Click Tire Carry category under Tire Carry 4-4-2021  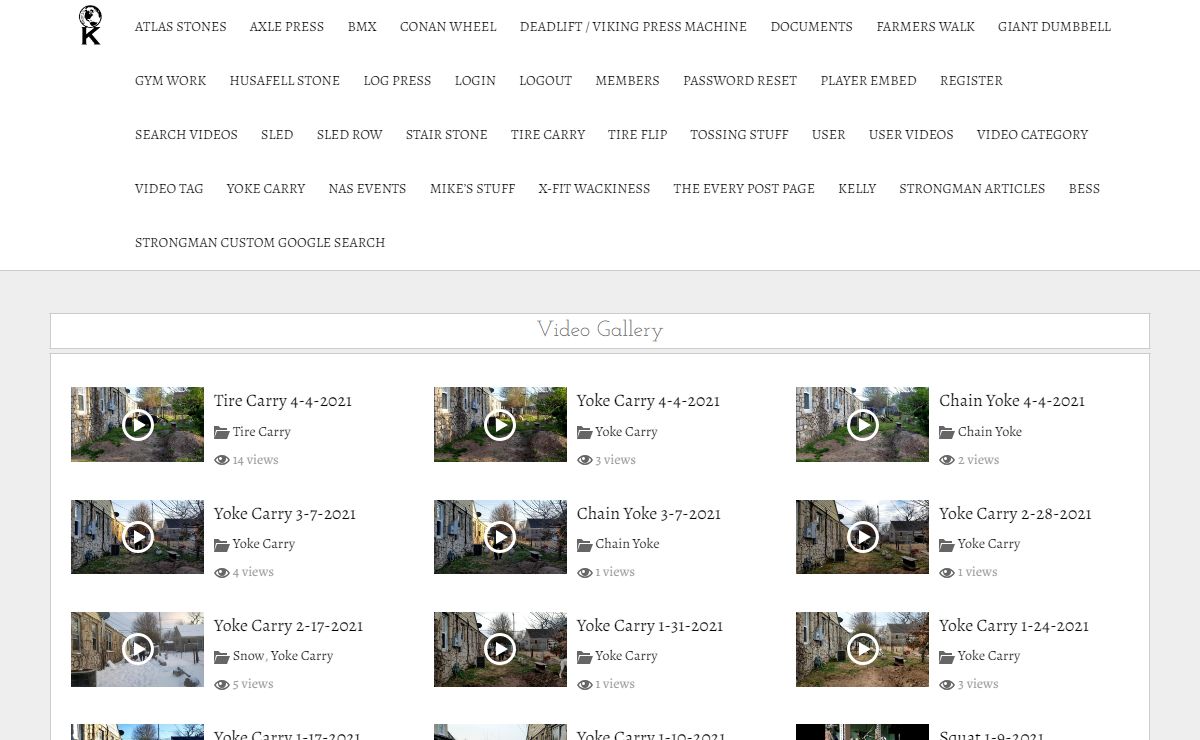coord(262,432)
